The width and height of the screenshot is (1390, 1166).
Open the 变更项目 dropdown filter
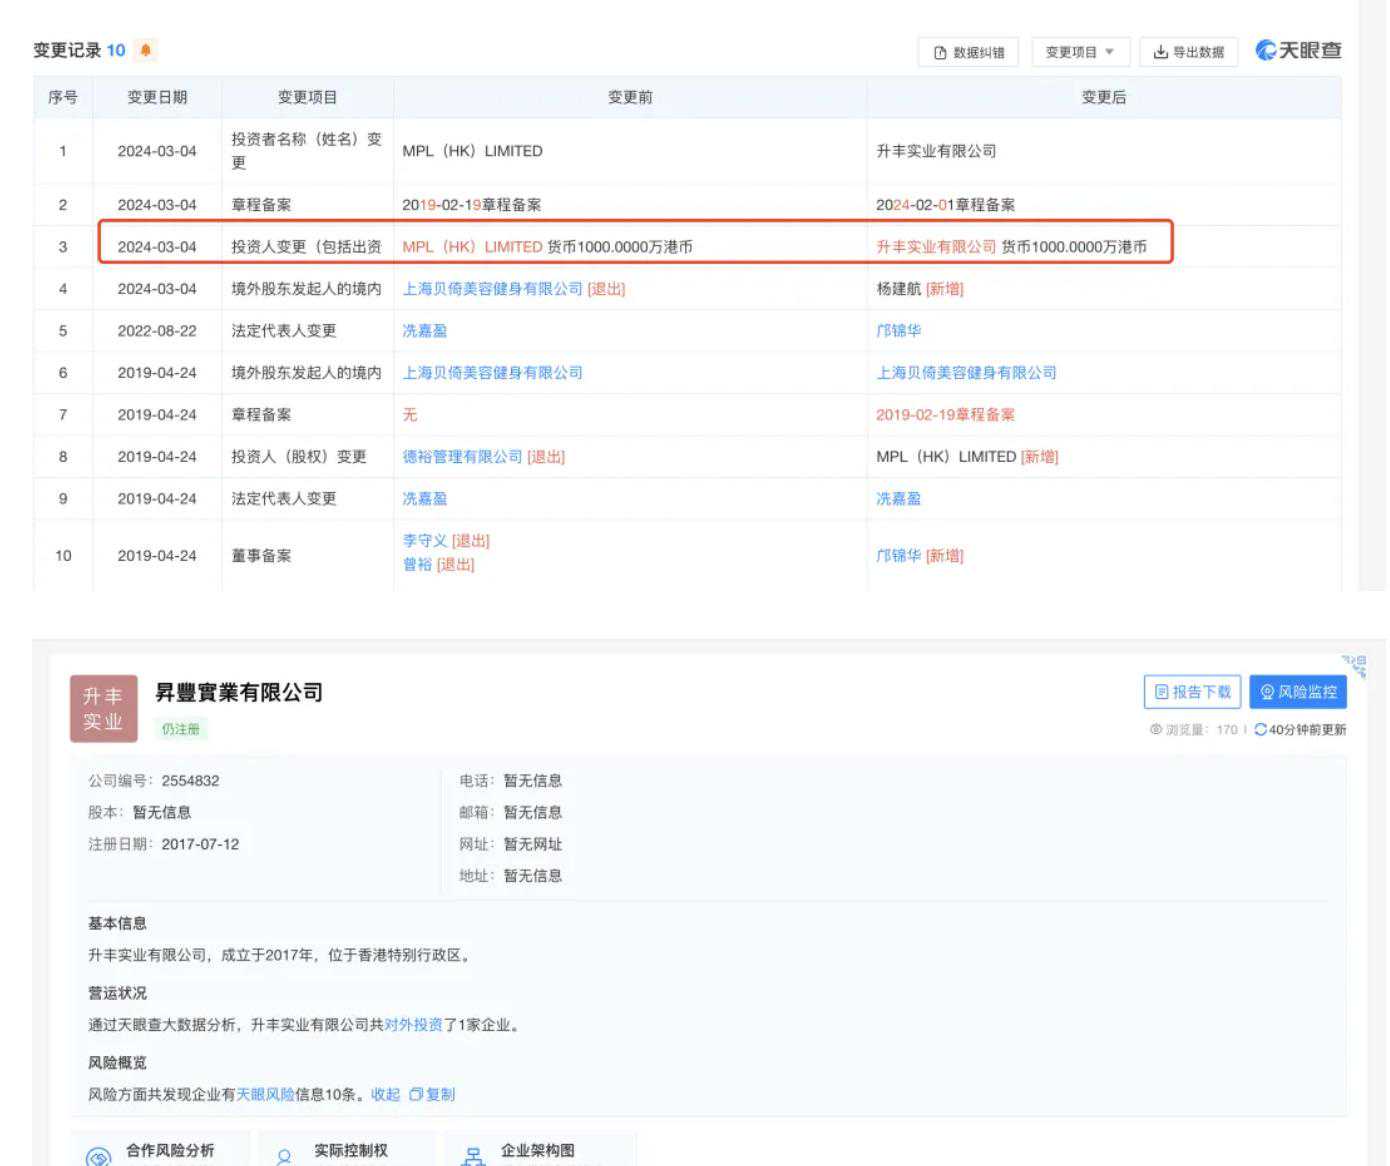pos(1079,52)
